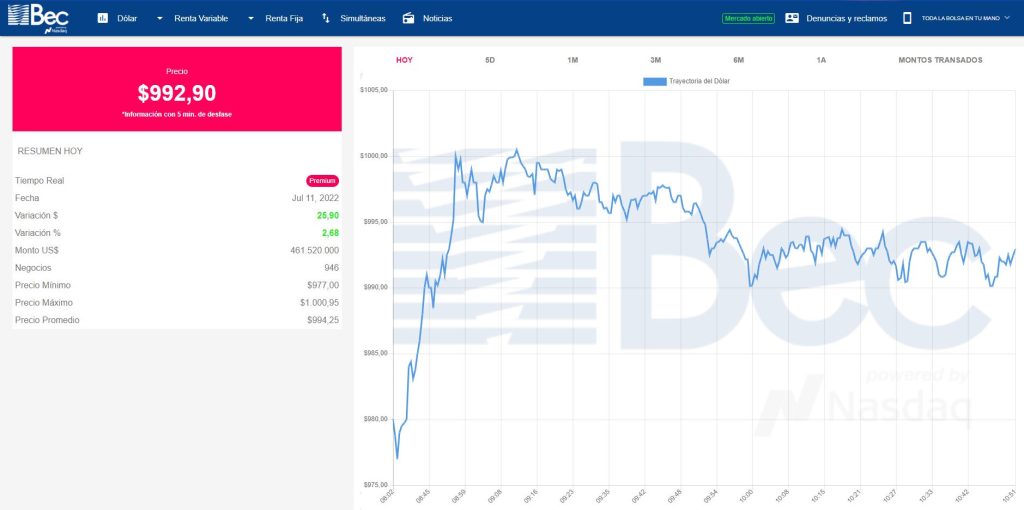Click the ID card icon for Denuncias
This screenshot has width=1024, height=510.
click(x=792, y=18)
